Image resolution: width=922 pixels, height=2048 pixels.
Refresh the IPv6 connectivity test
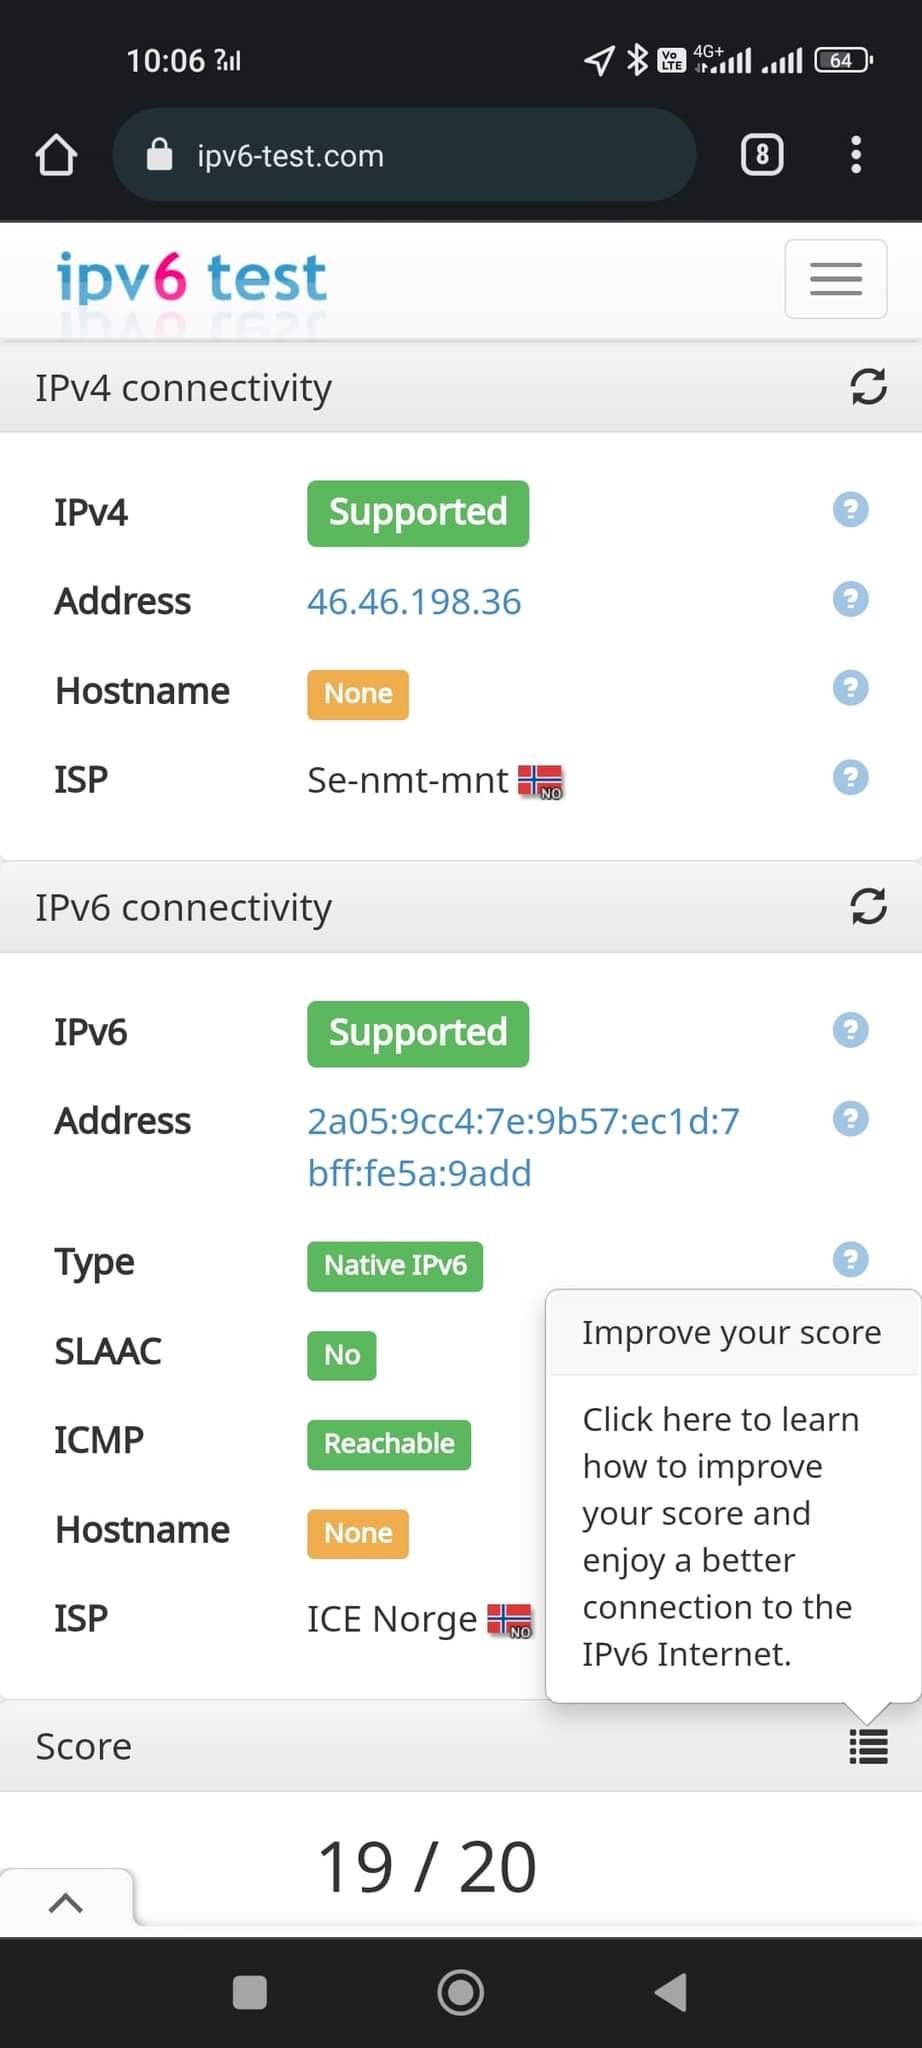click(x=868, y=906)
